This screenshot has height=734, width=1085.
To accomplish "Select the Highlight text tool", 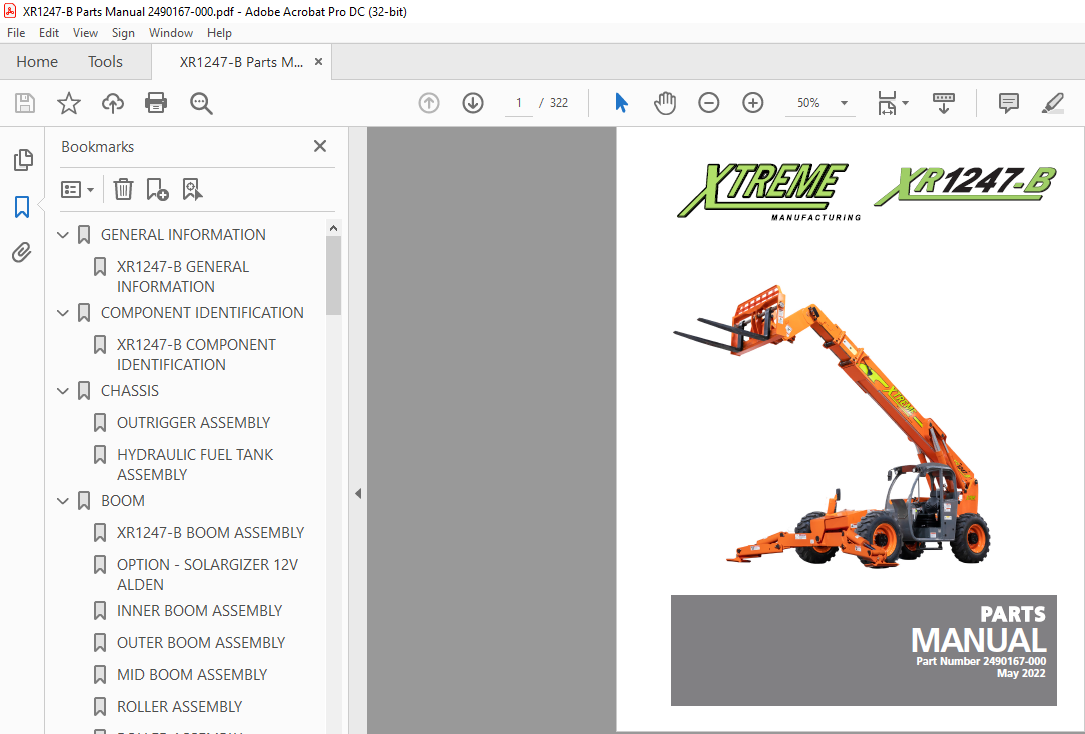I will [1052, 103].
